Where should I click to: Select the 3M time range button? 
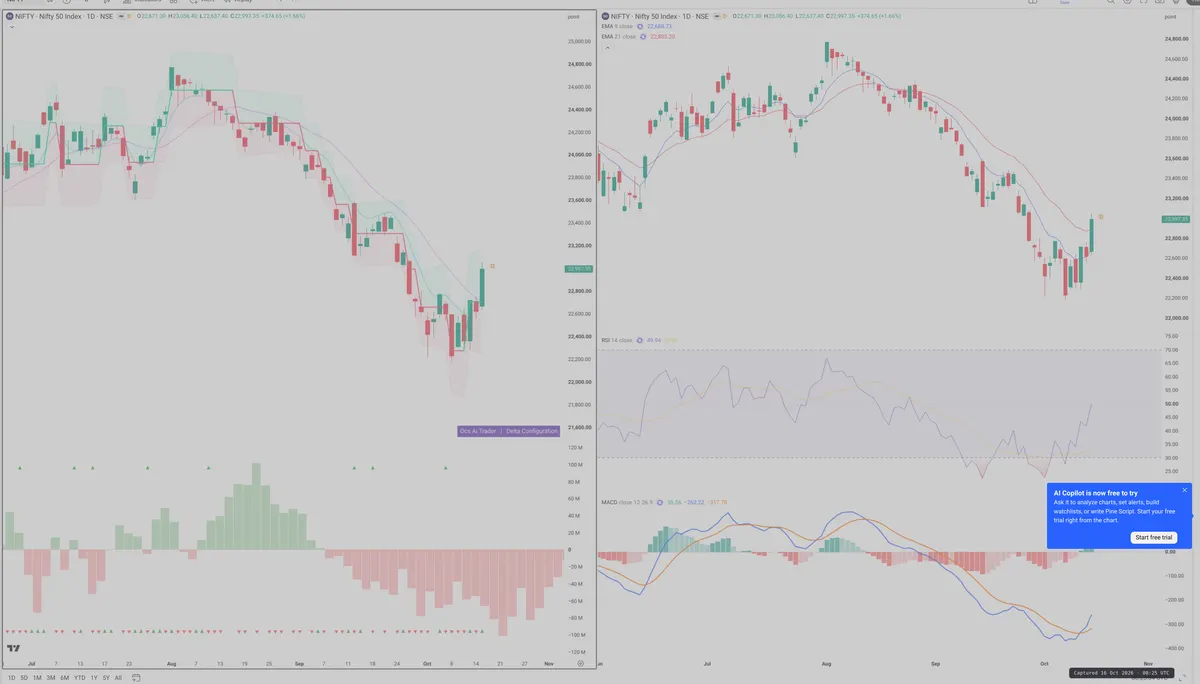[x=51, y=677]
